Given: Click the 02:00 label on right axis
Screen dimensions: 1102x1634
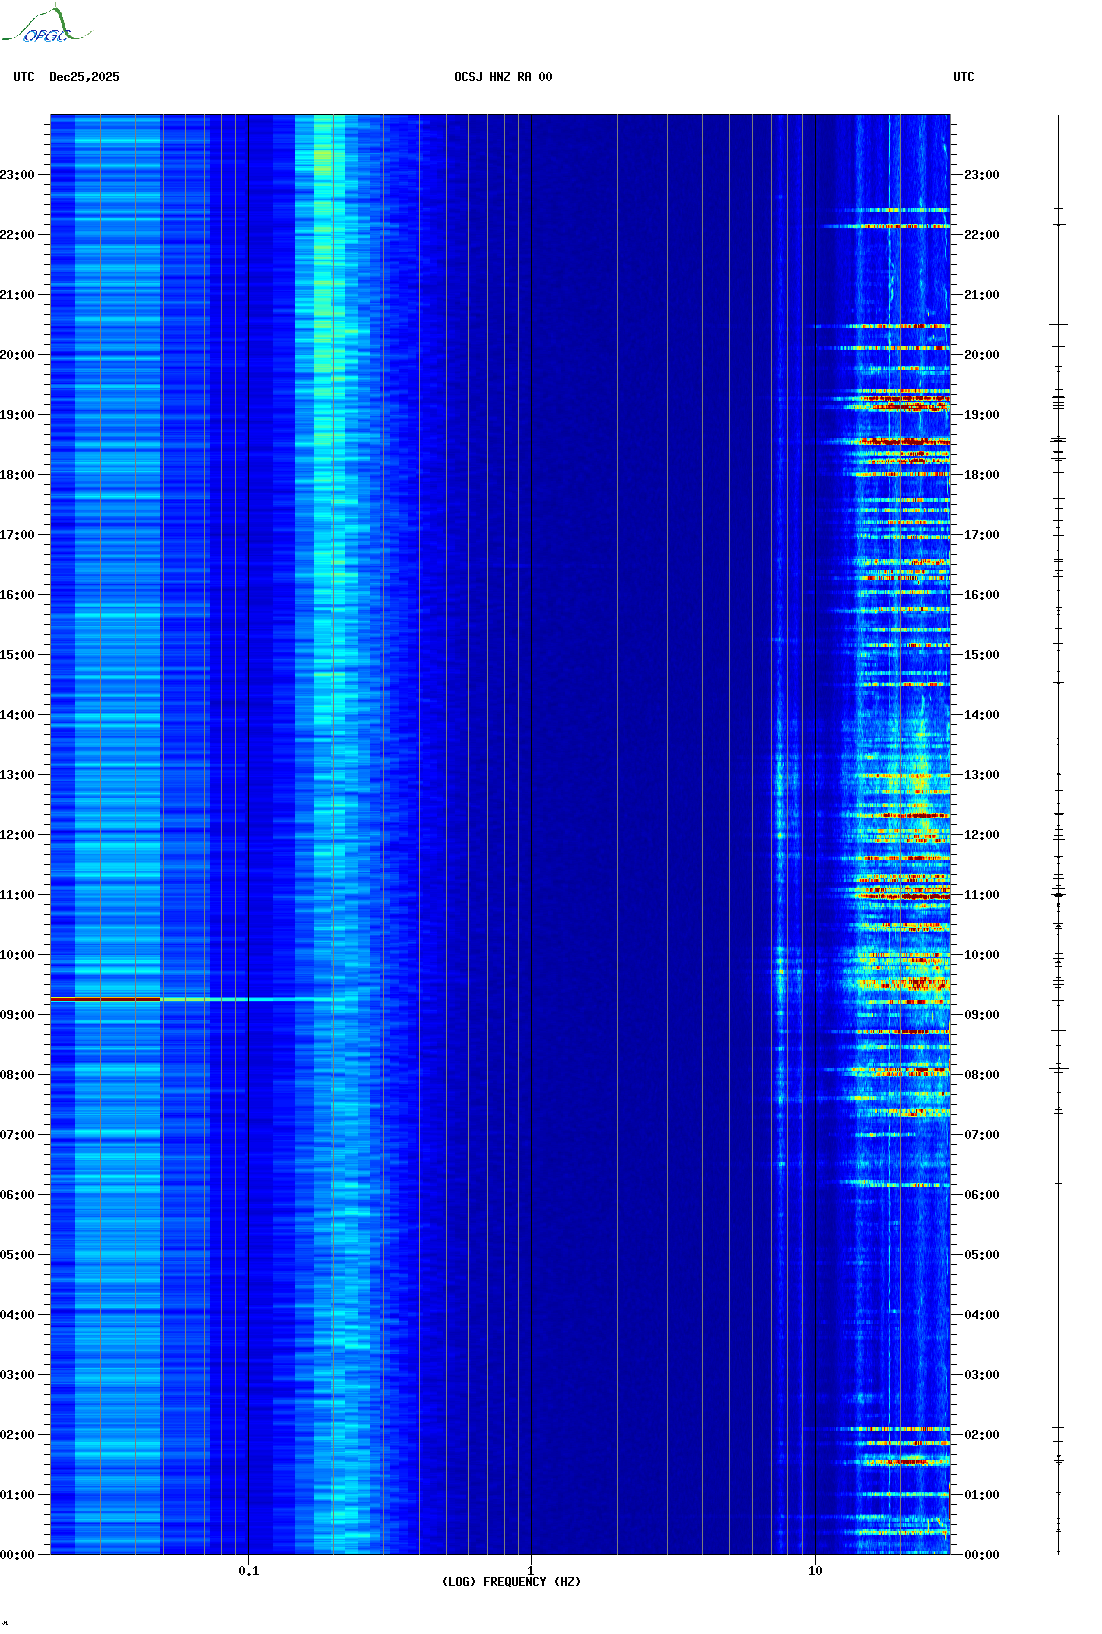Looking at the screenshot, I should pos(982,1435).
